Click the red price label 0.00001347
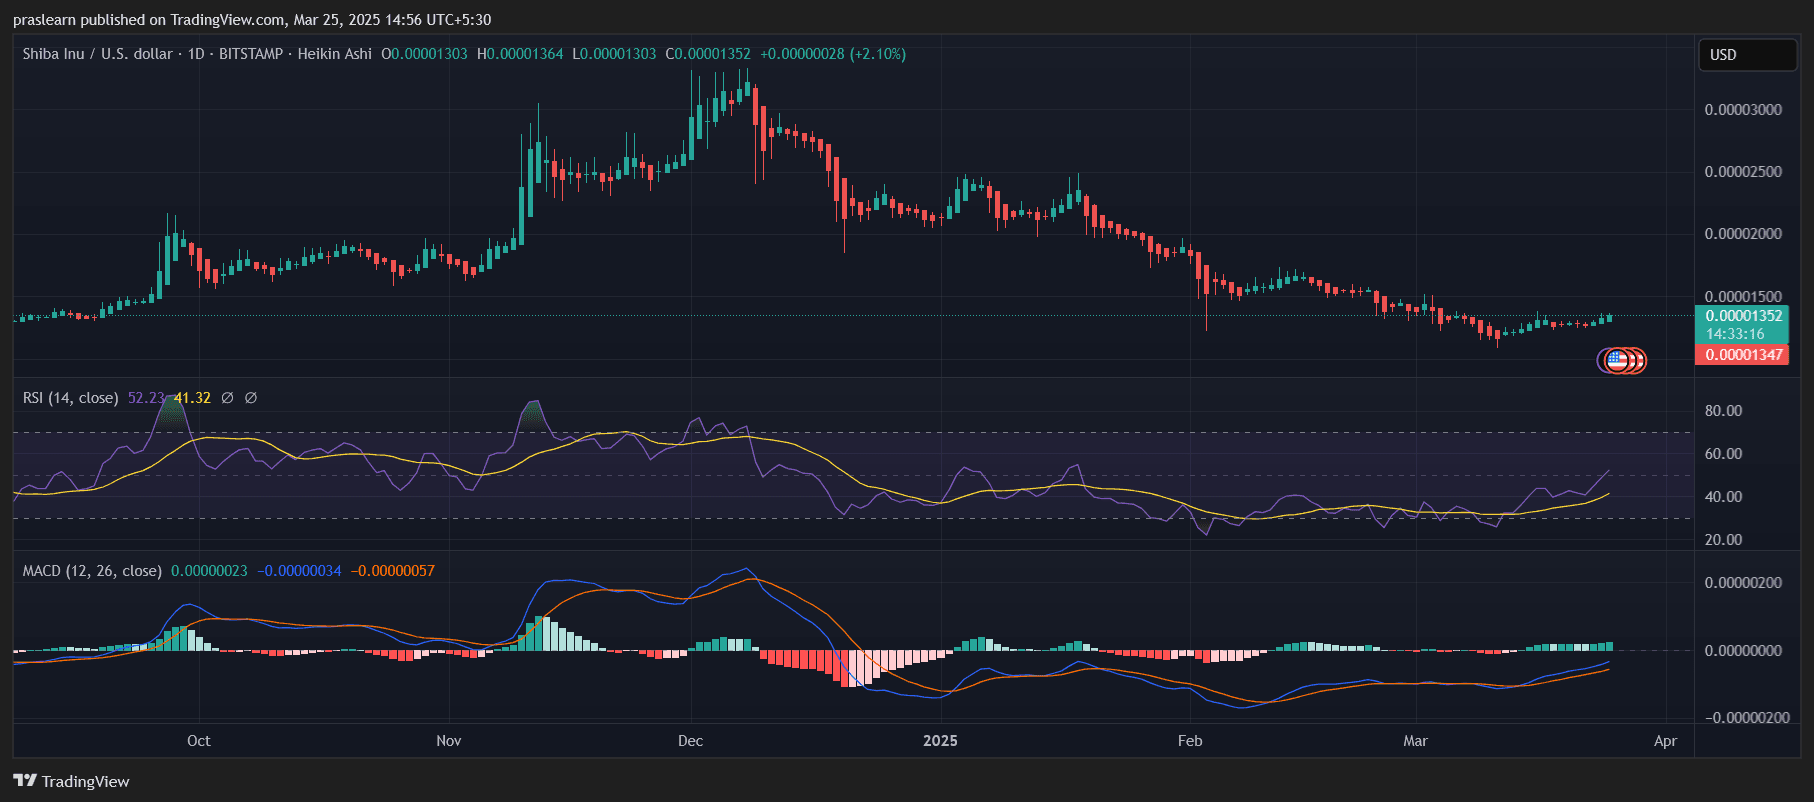This screenshot has height=802, width=1814. pyautogui.click(x=1744, y=355)
